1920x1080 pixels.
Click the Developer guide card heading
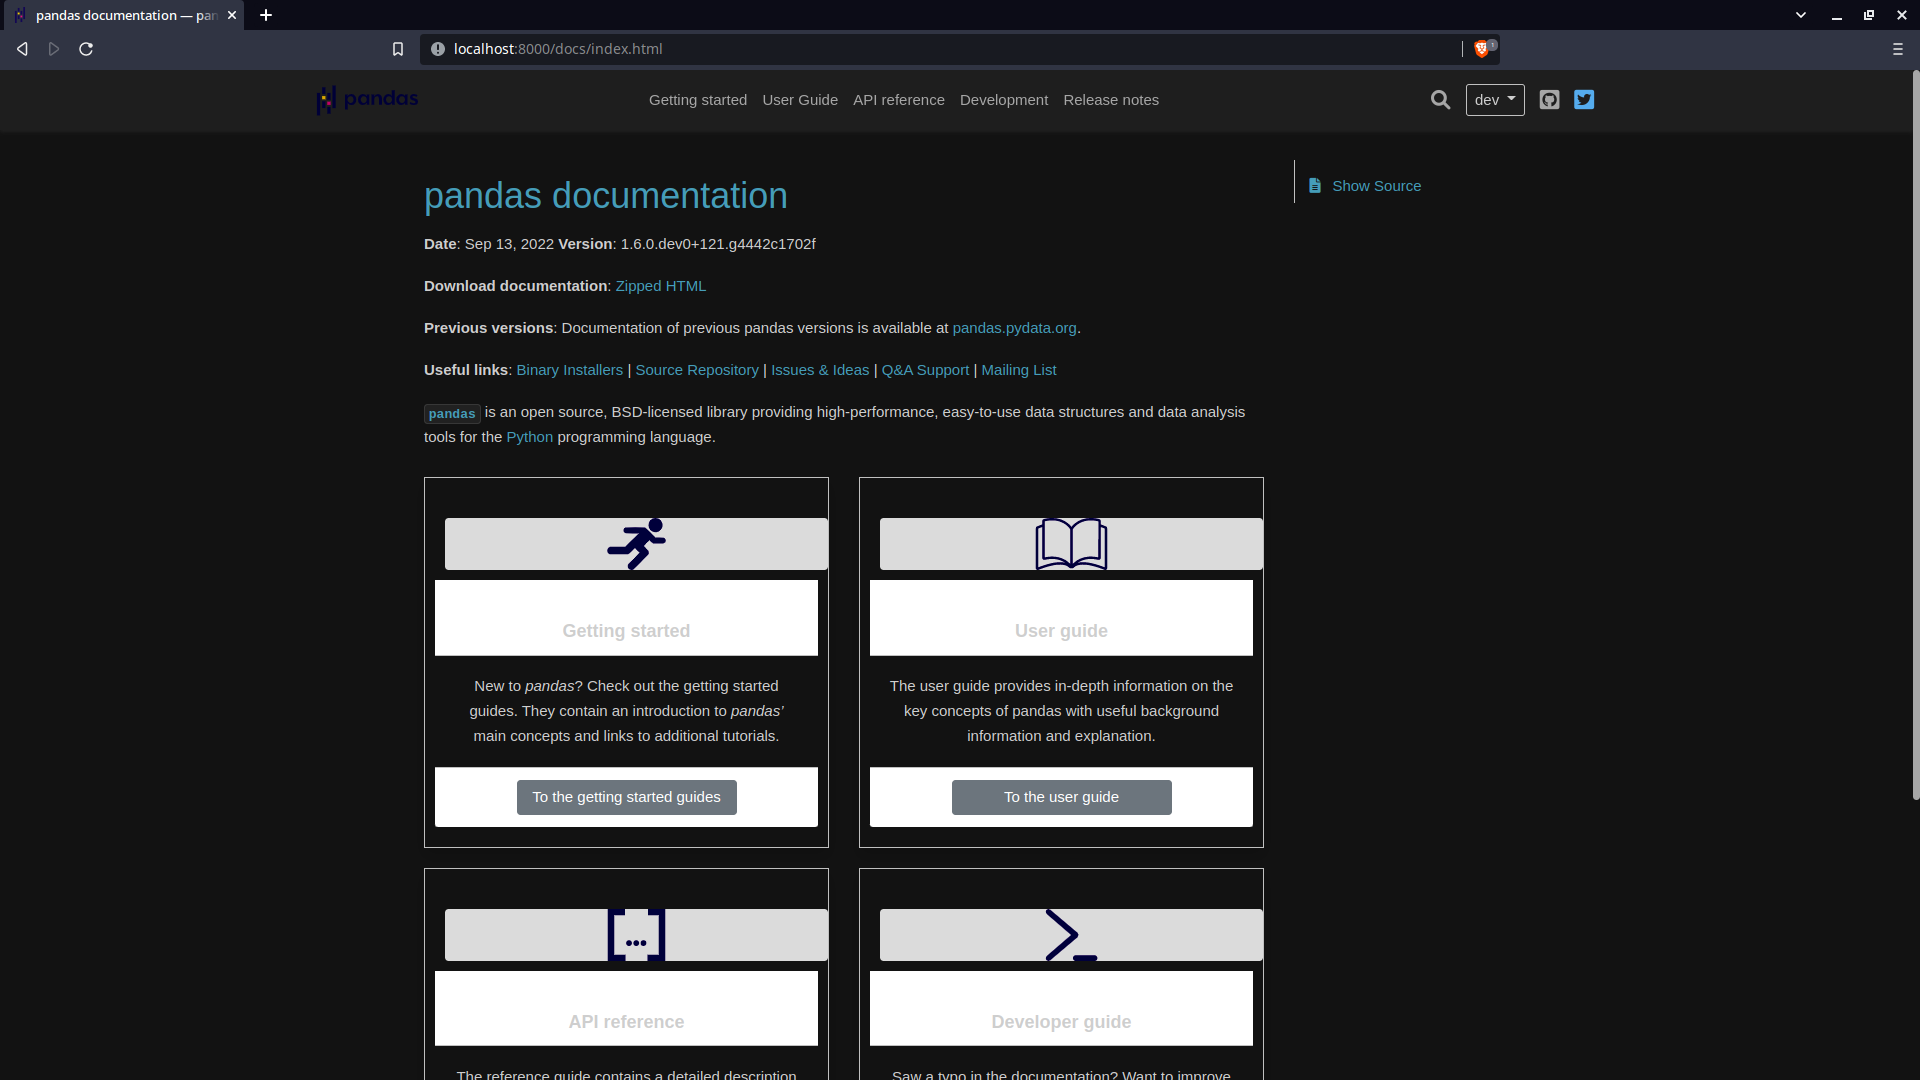(x=1061, y=1022)
